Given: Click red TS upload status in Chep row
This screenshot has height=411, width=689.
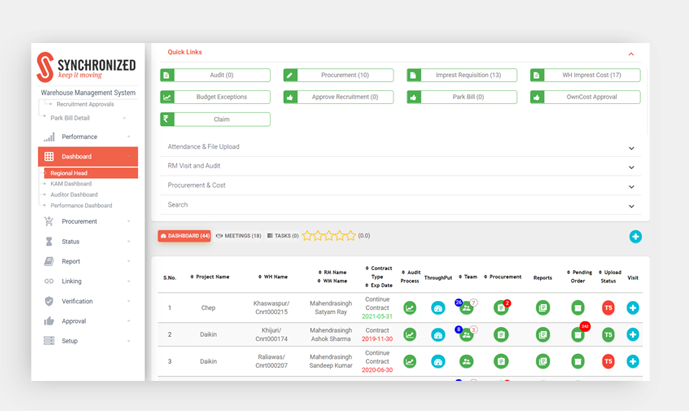Looking at the screenshot, I should tap(608, 308).
